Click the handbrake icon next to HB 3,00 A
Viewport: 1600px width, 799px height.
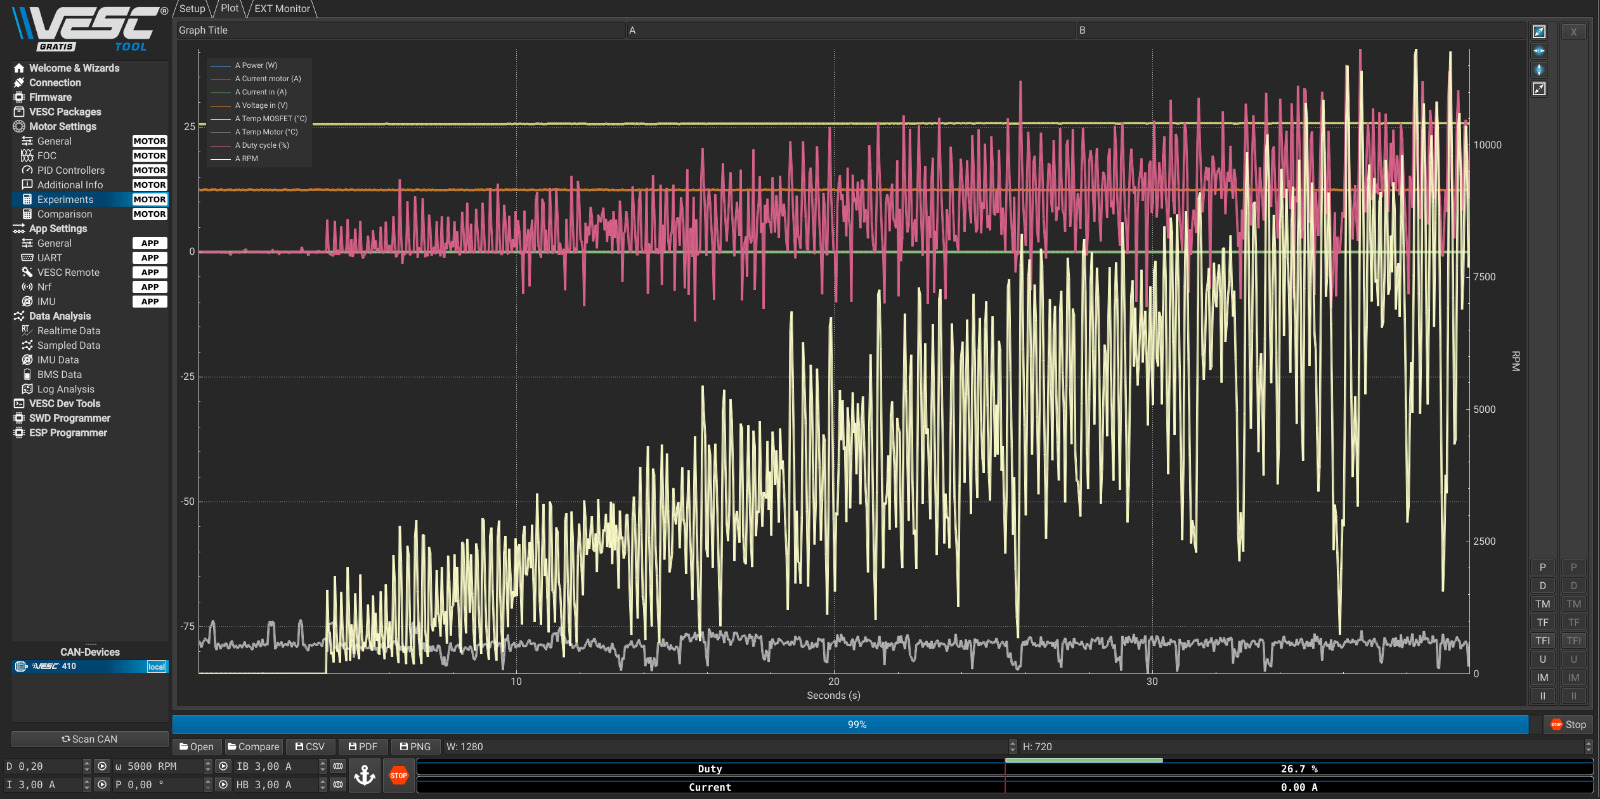tap(338, 785)
